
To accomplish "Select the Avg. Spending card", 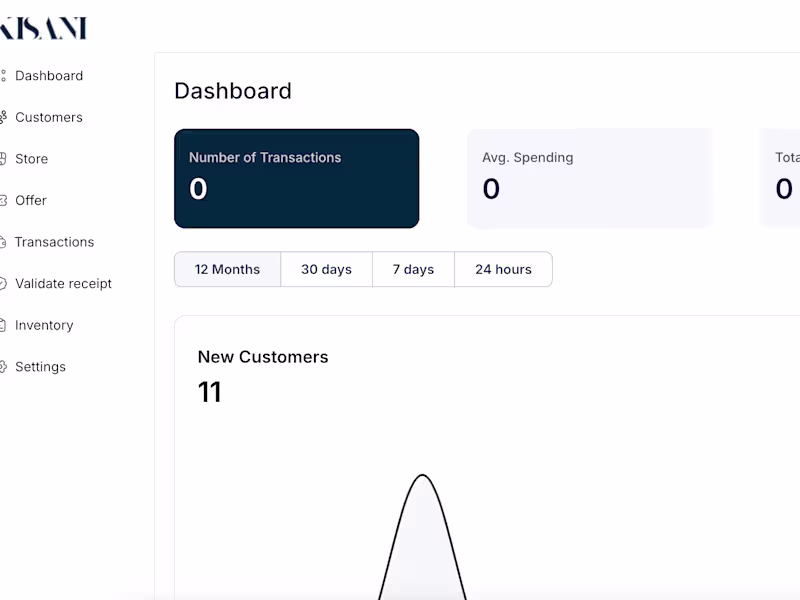I will tap(589, 178).
